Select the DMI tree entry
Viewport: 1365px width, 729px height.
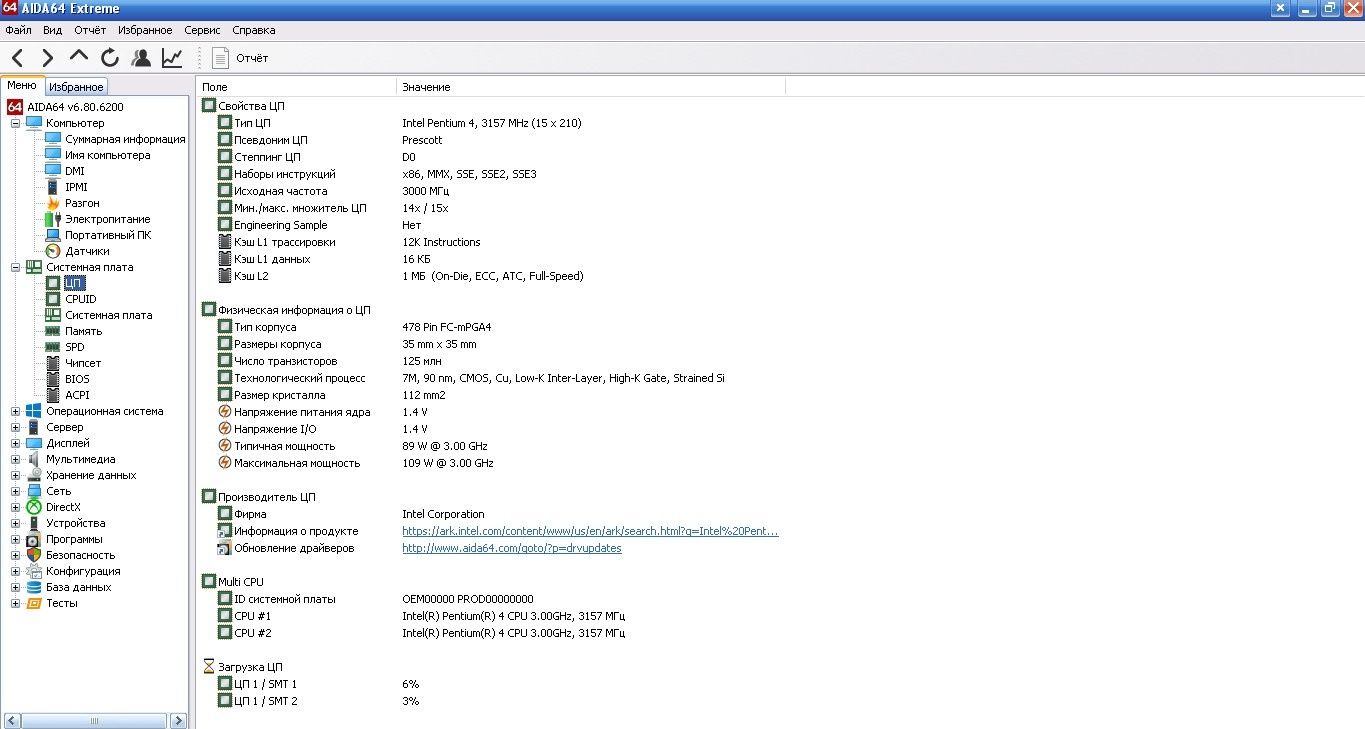(75, 171)
